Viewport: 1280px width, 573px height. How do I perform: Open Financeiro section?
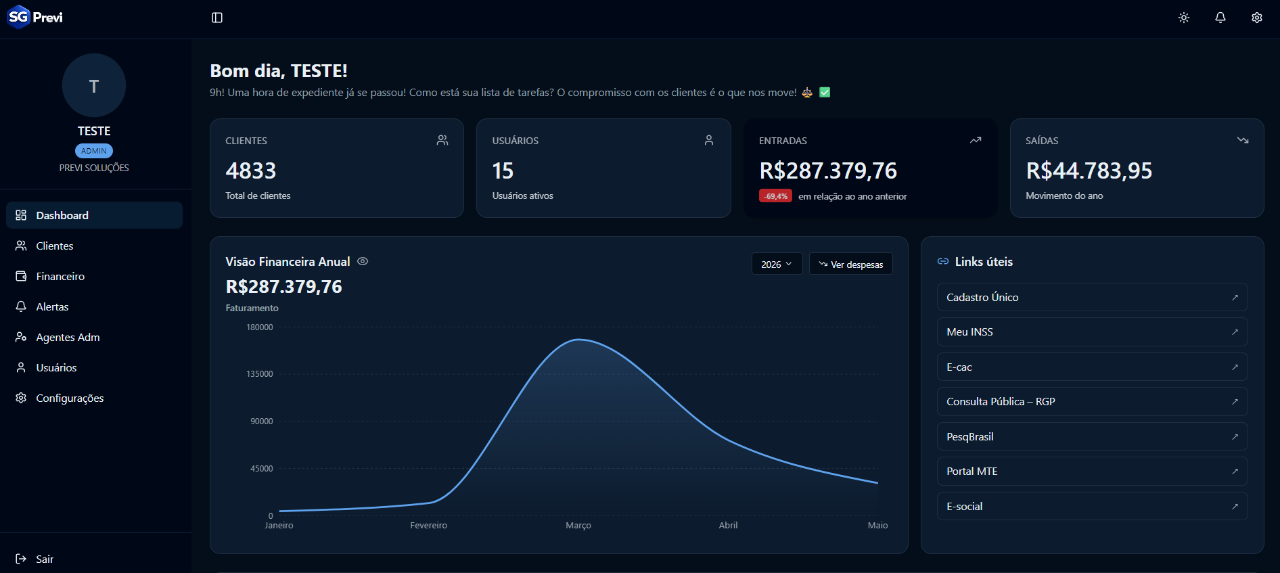[x=94, y=276]
